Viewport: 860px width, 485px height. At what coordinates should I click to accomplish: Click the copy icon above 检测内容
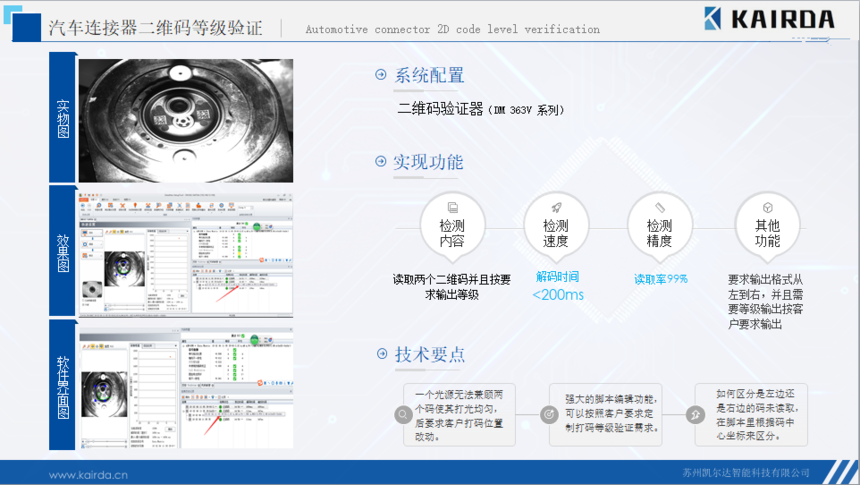click(x=452, y=207)
